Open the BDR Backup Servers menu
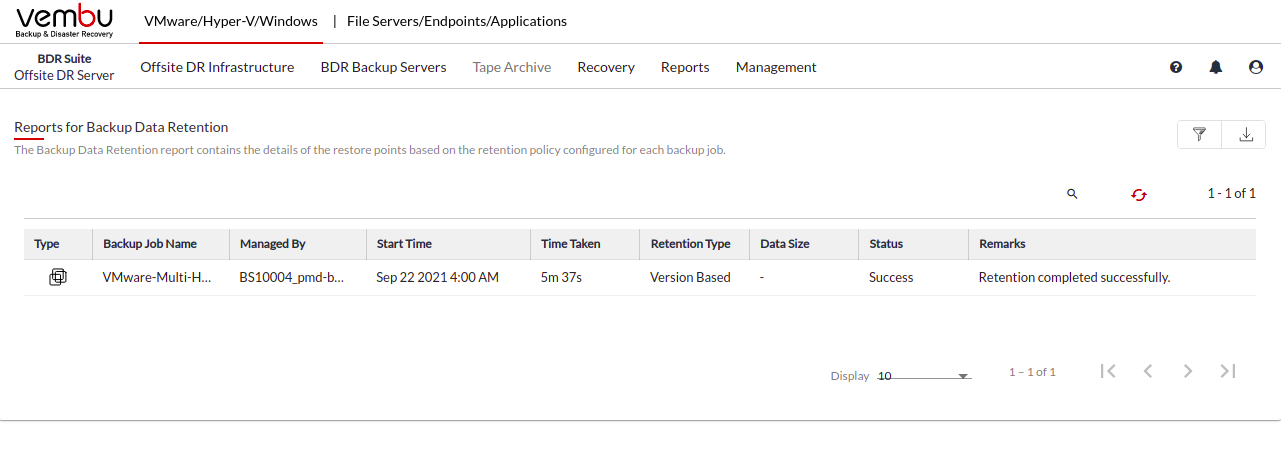The image size is (1281, 466). pos(383,67)
